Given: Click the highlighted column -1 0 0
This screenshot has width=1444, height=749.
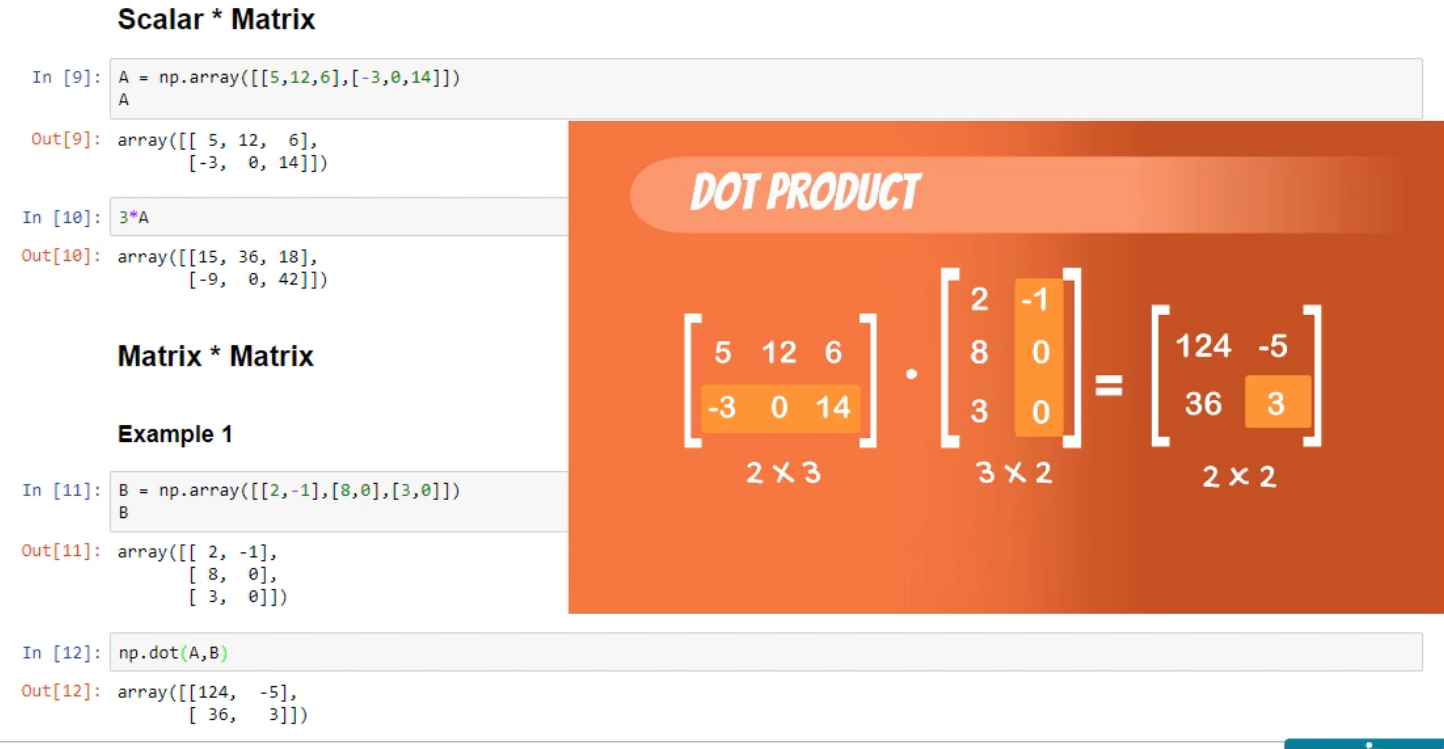Looking at the screenshot, I should click(x=1038, y=355).
